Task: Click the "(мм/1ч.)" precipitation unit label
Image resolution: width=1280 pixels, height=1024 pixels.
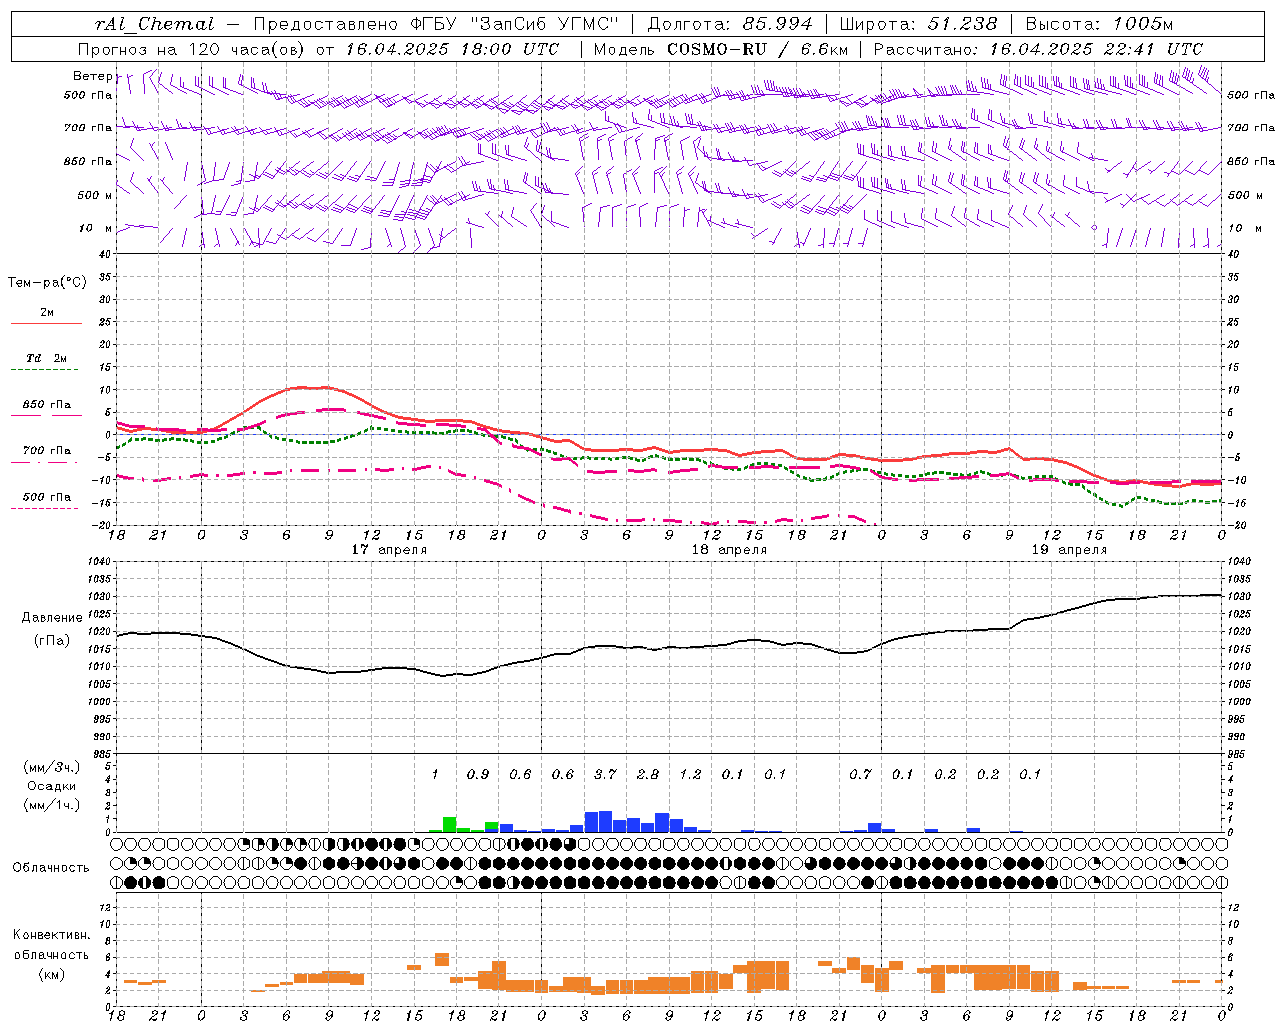Action: (52, 805)
